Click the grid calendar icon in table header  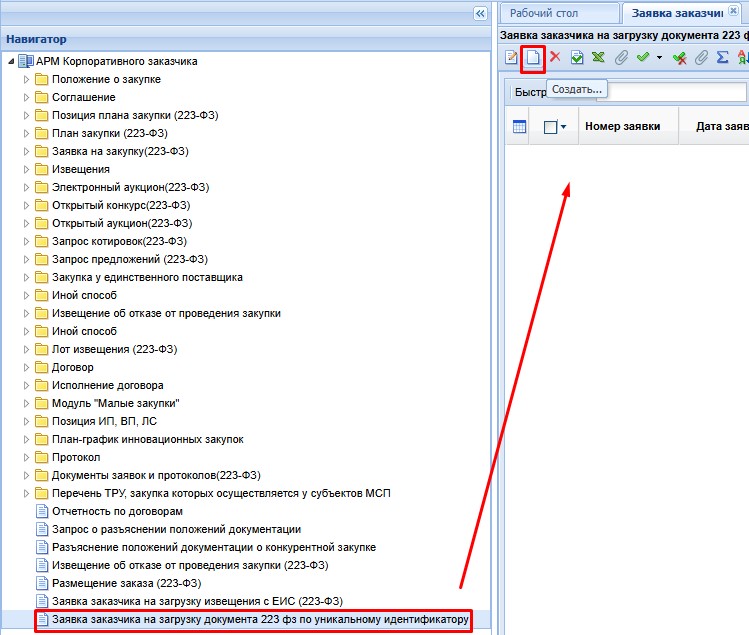[x=519, y=127]
